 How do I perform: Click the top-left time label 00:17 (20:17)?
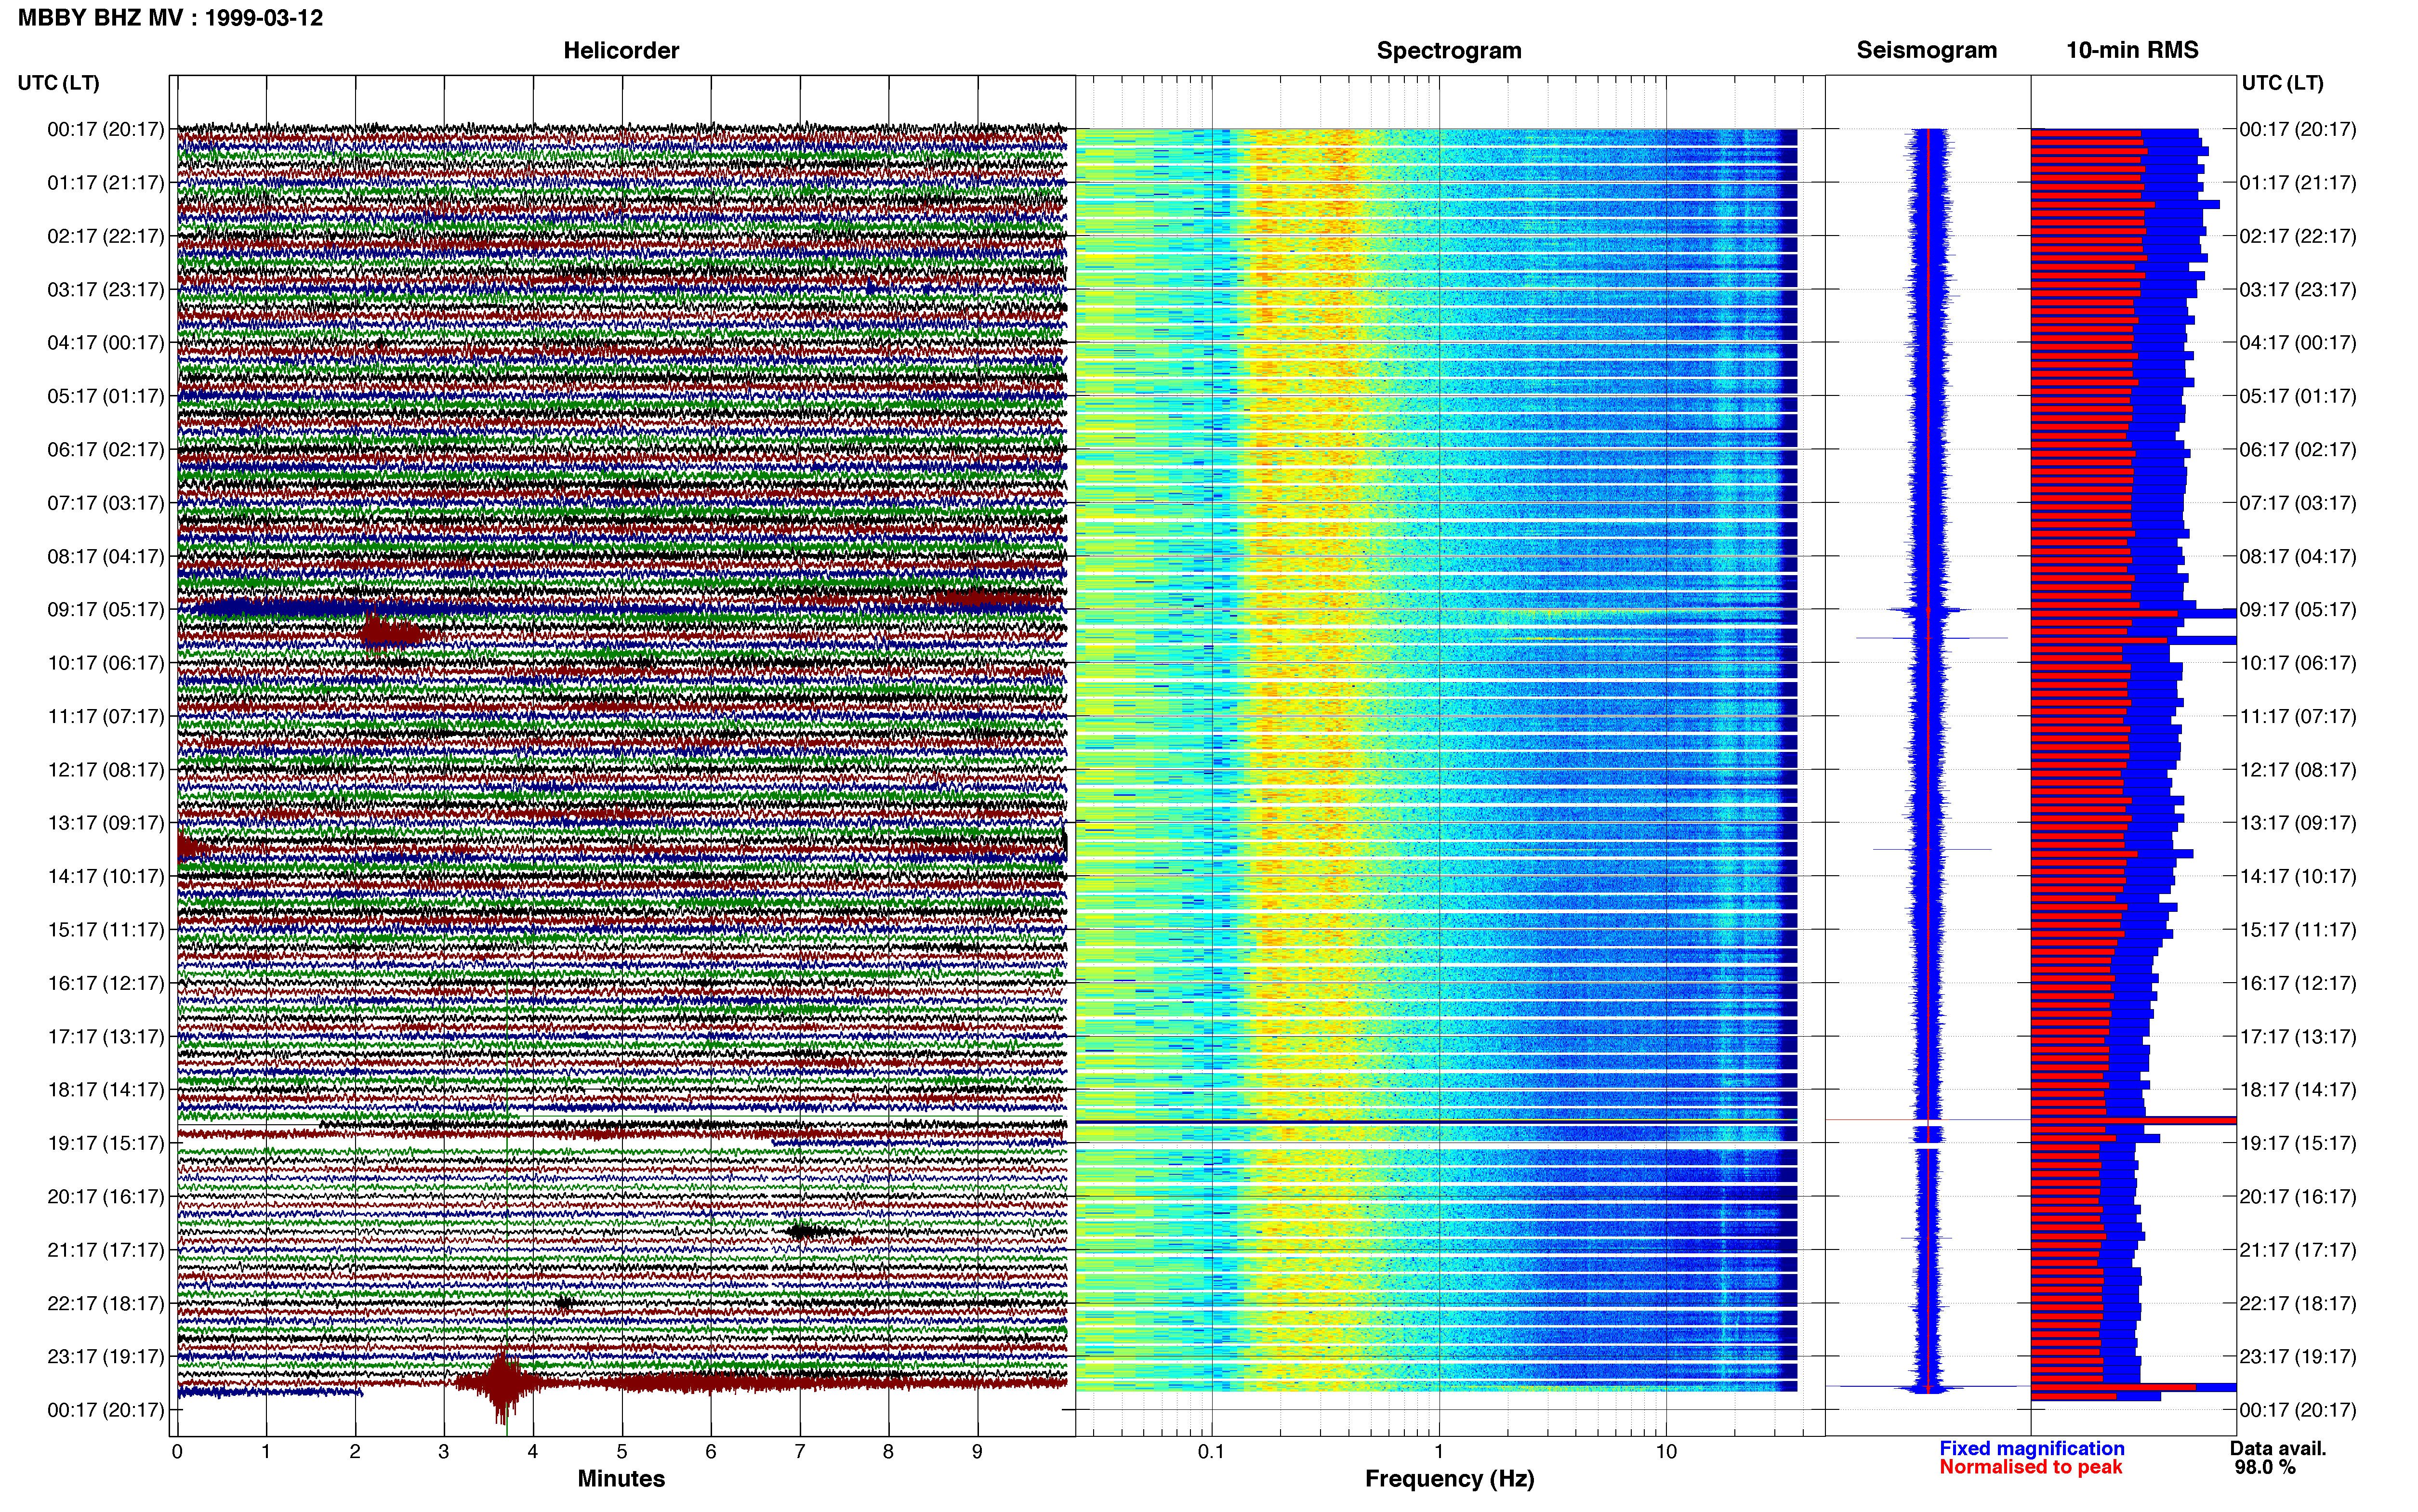(105, 129)
